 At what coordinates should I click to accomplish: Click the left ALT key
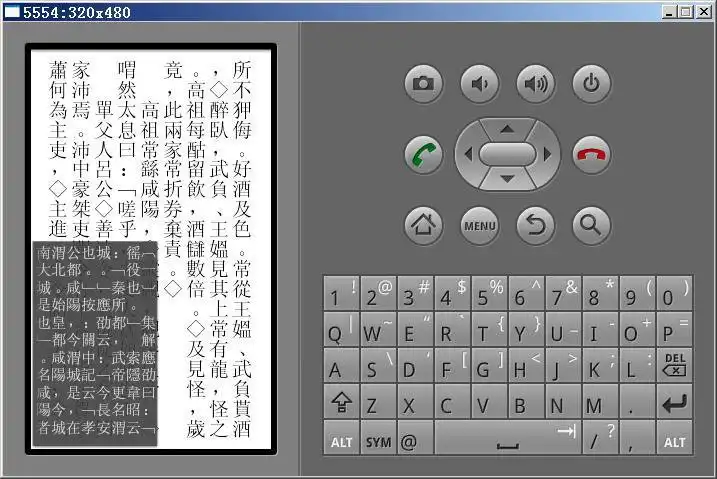point(342,438)
